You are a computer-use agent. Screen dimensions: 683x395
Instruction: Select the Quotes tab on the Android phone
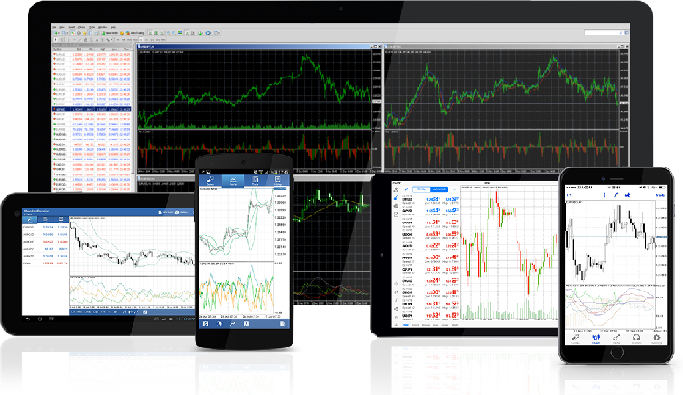210,181
